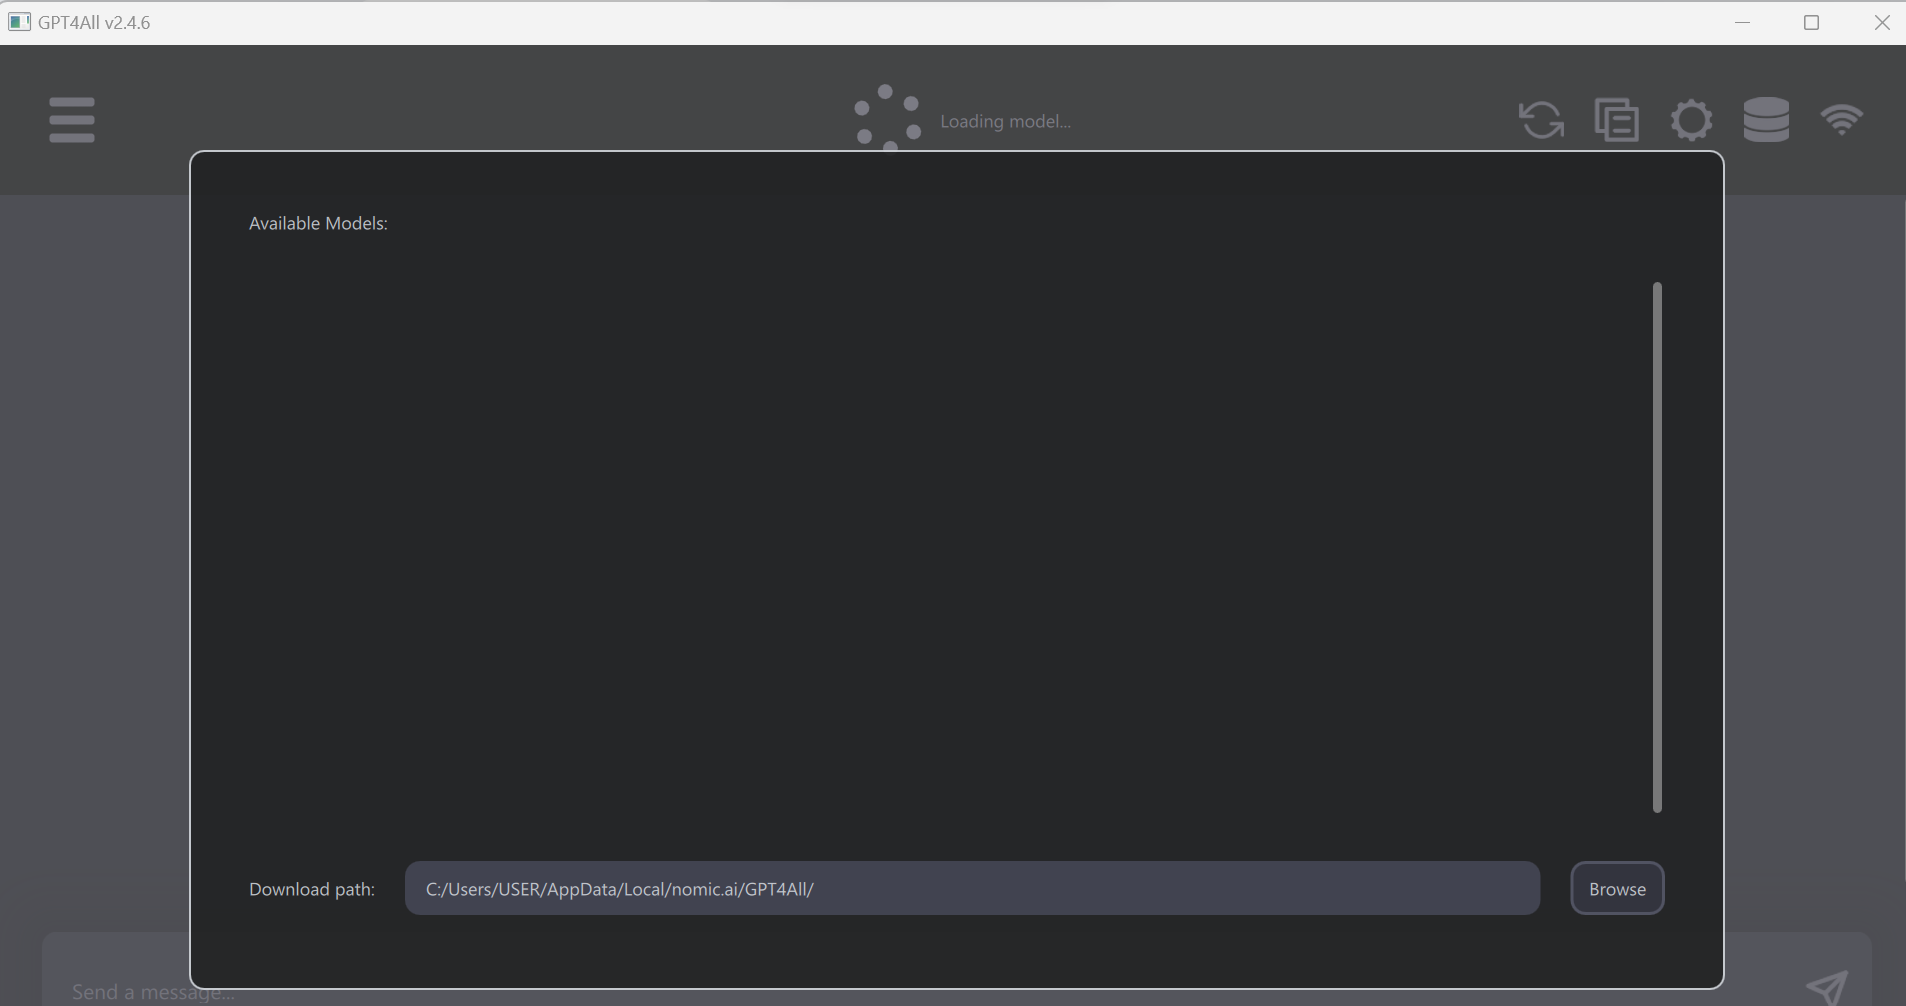Click the network status wifi icon
1906x1006 pixels.
click(1842, 119)
